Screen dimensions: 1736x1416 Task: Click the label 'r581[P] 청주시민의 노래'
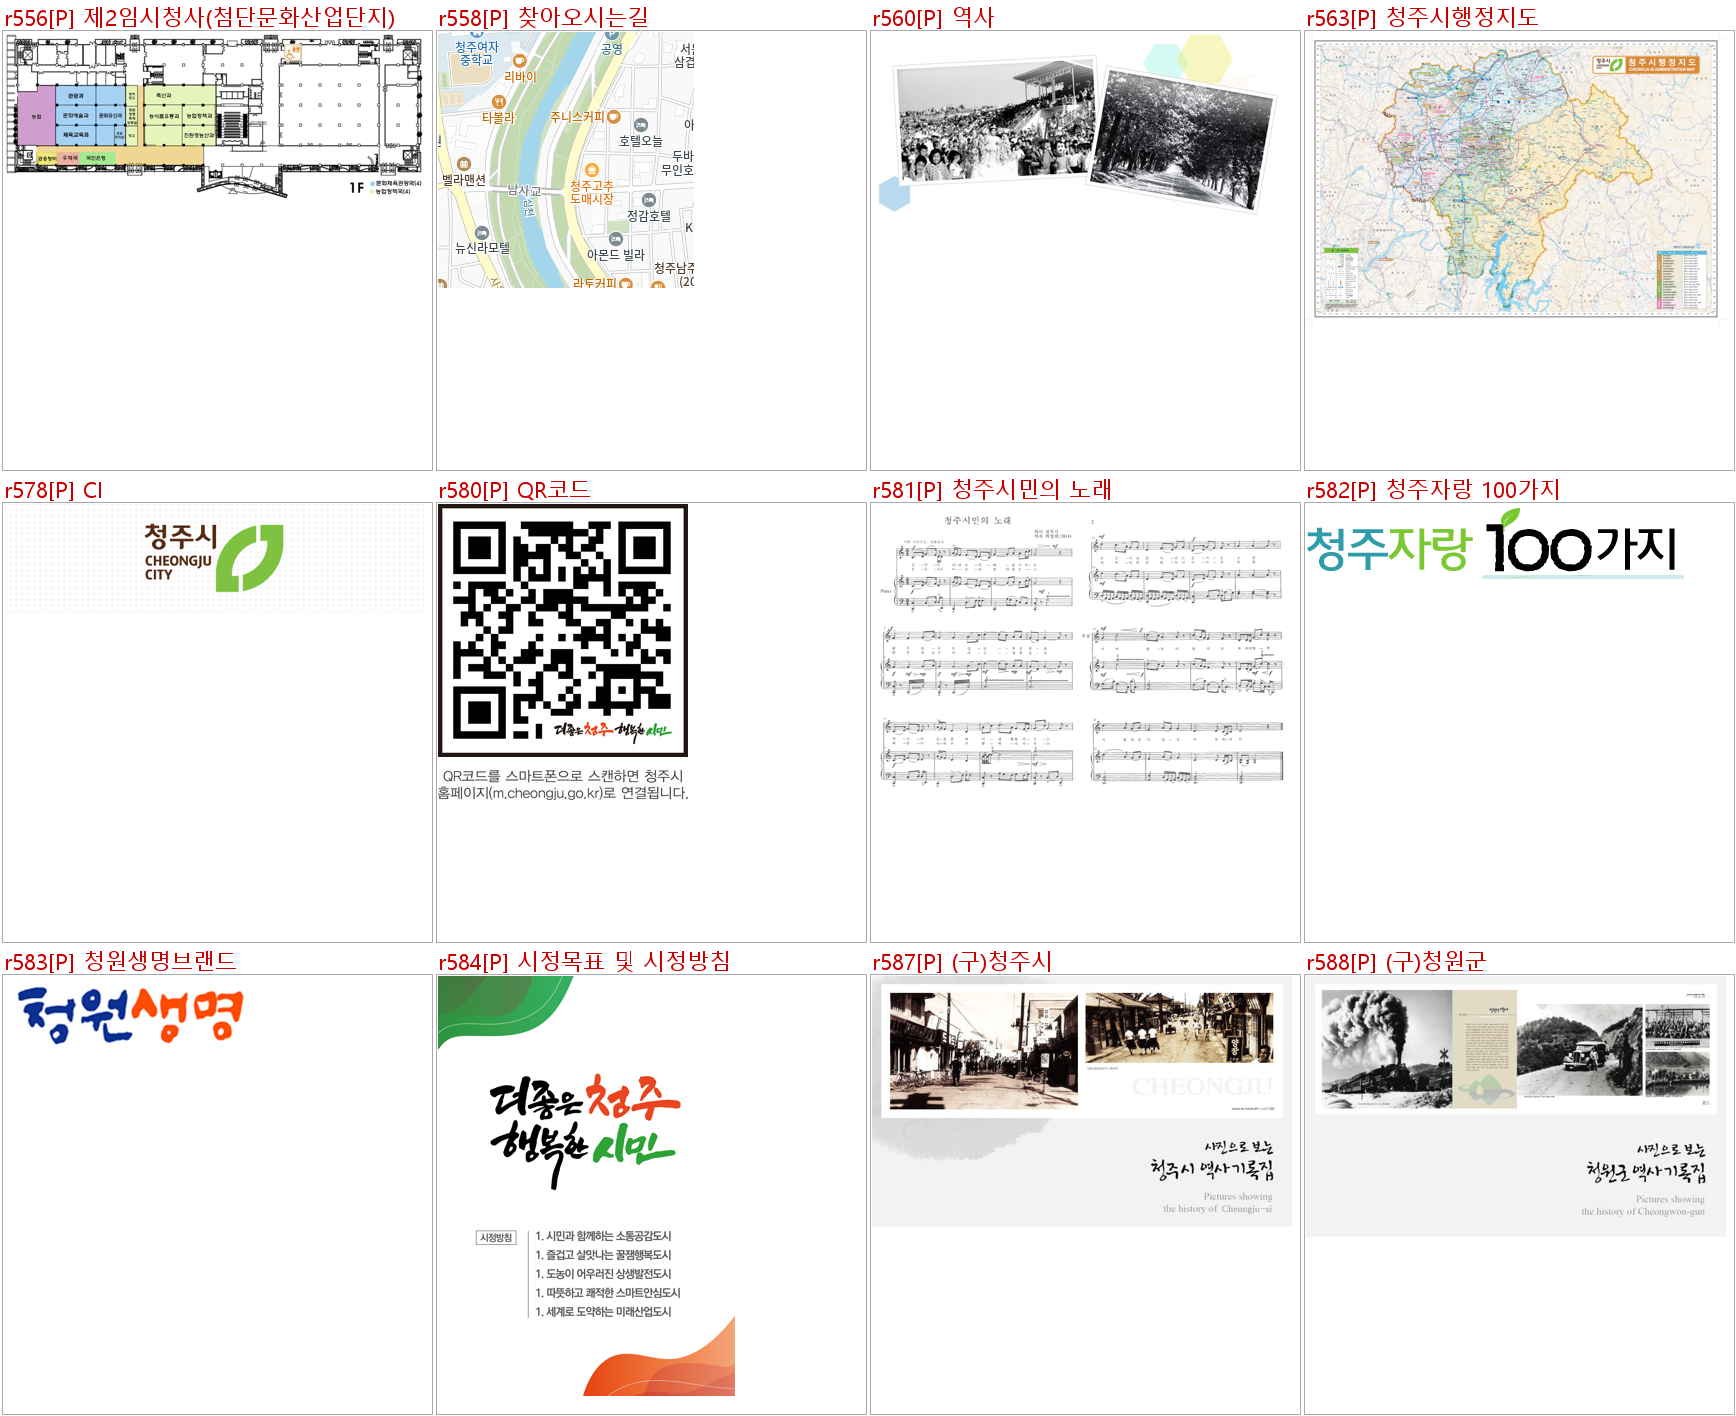click(x=992, y=490)
